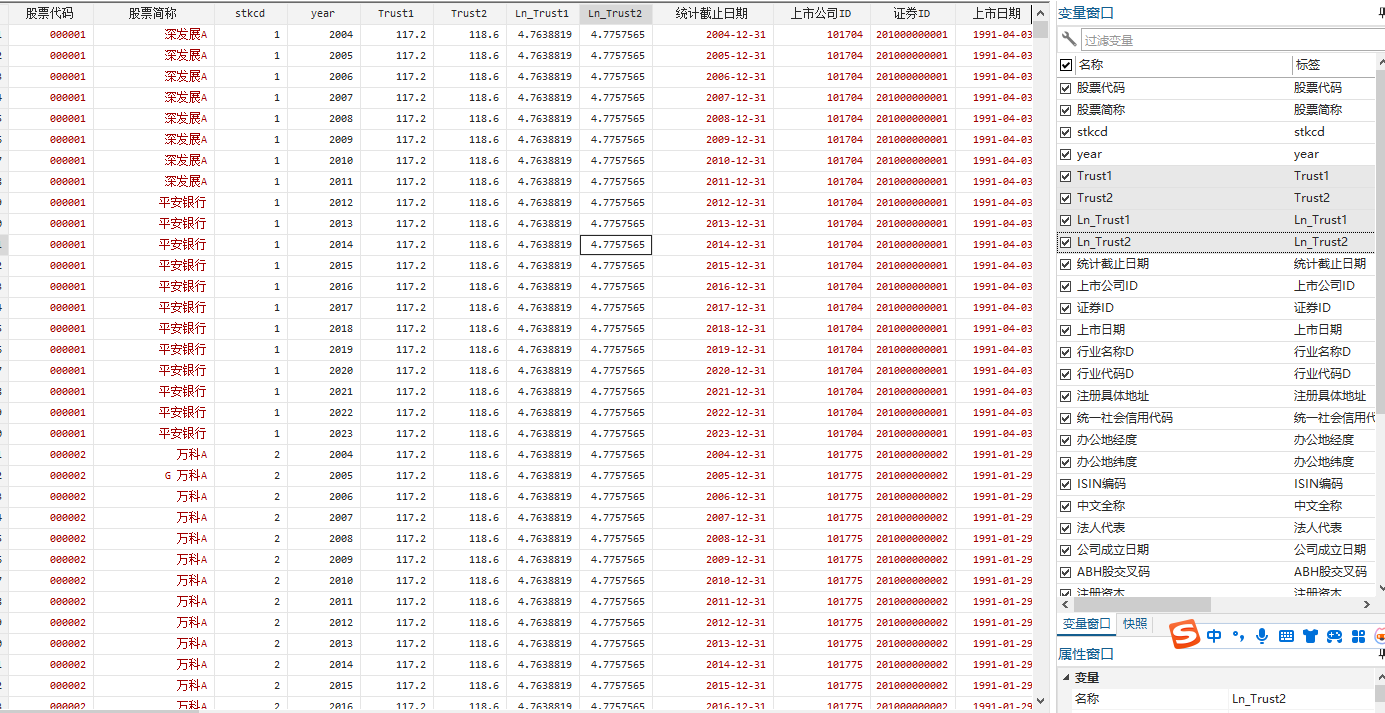Sort variables by the 名称 header
Image resolution: width=1385 pixels, height=713 pixels.
[x=1184, y=65]
